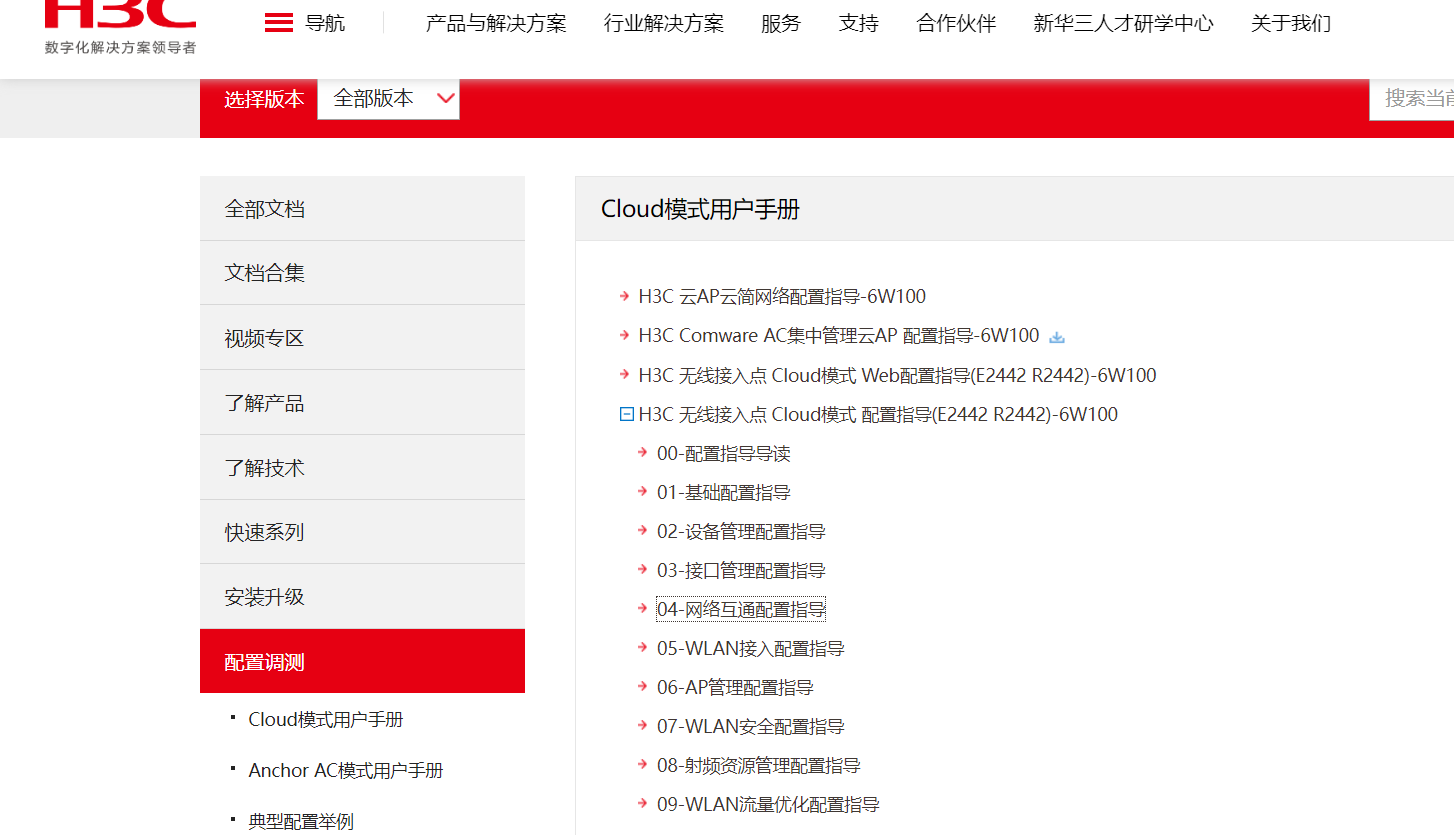Focus the search input field
Screen dimensions: 1454x835
pos(1412,99)
